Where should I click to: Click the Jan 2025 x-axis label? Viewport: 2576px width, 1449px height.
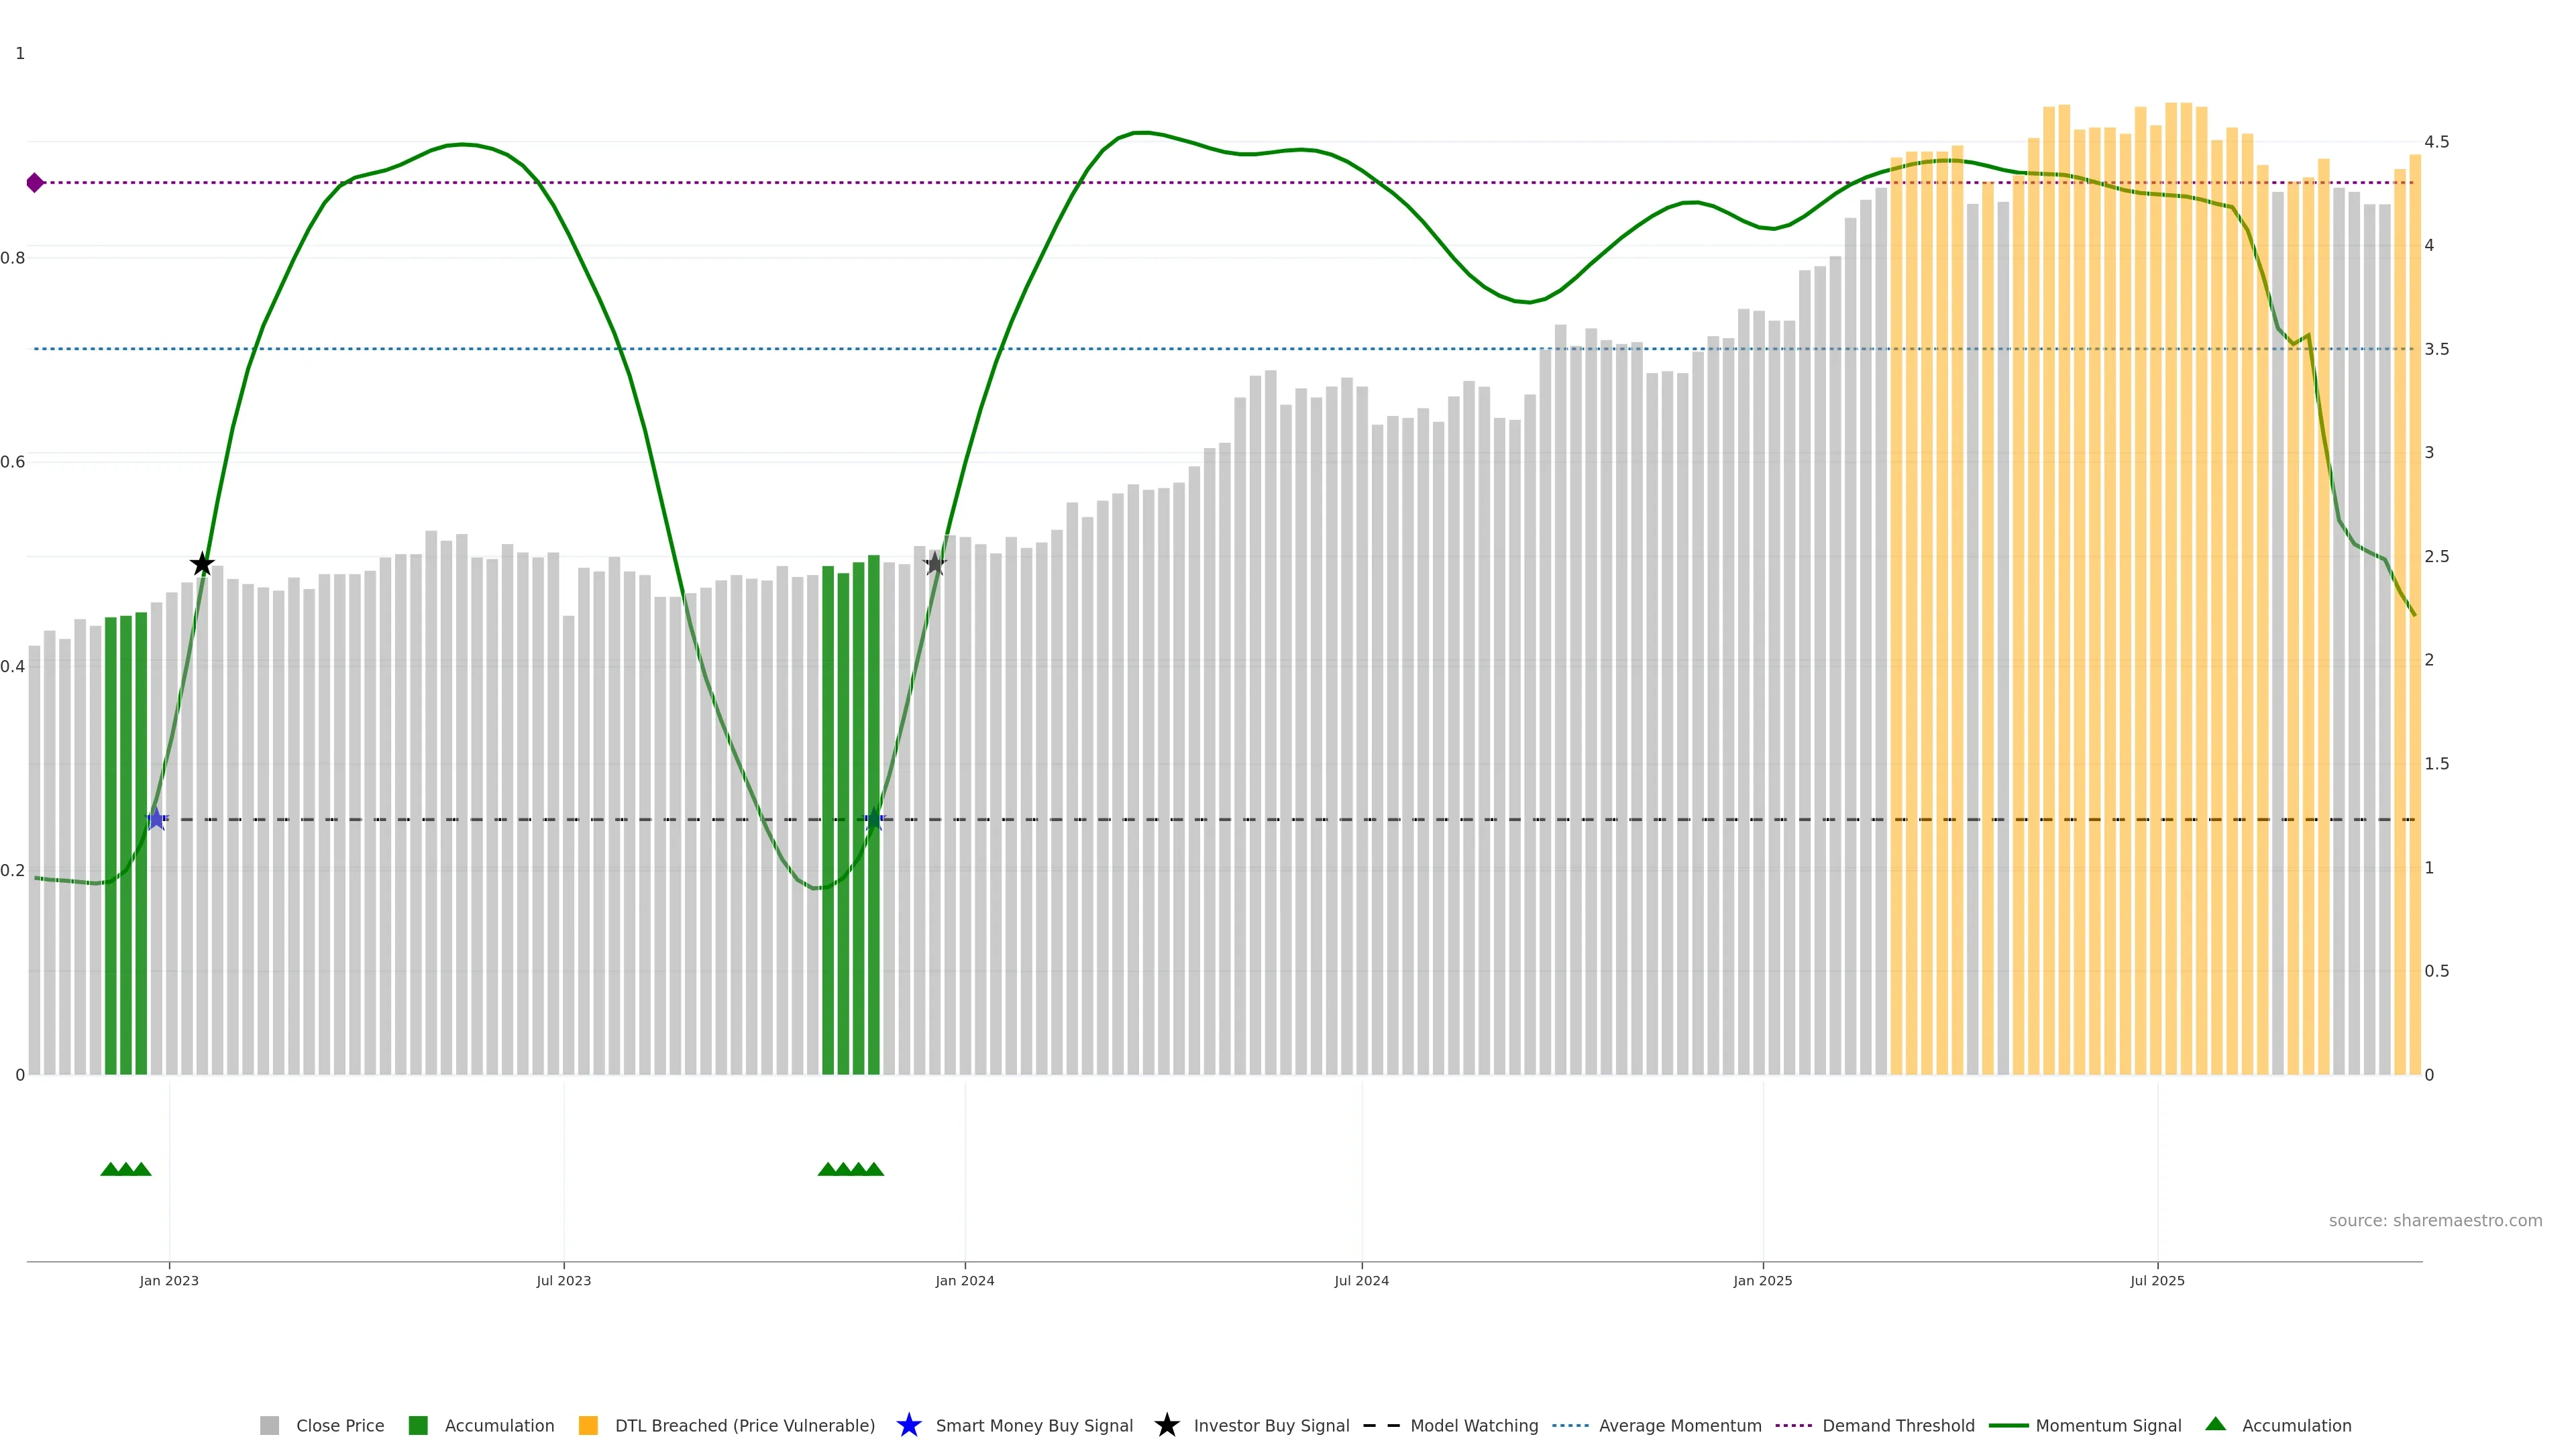click(x=1762, y=1281)
